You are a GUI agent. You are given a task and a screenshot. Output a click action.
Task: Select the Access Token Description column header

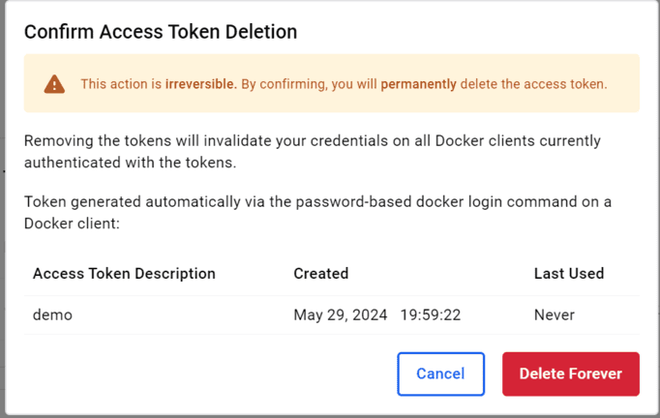coord(124,273)
